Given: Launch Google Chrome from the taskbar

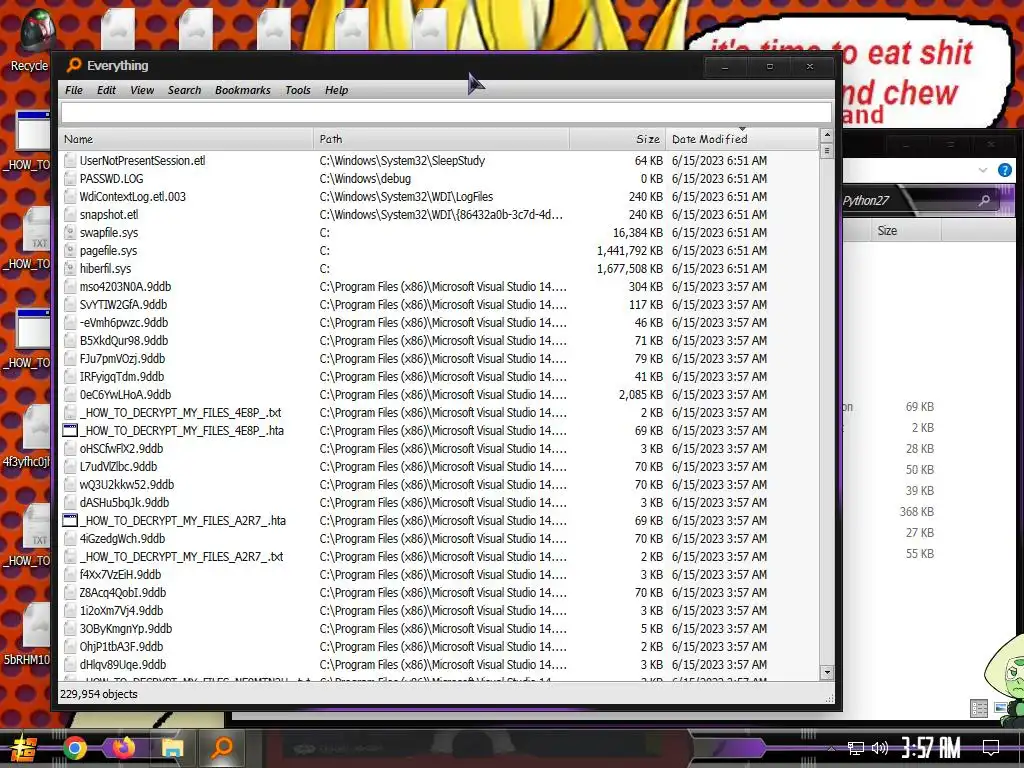Looking at the screenshot, I should (74, 748).
